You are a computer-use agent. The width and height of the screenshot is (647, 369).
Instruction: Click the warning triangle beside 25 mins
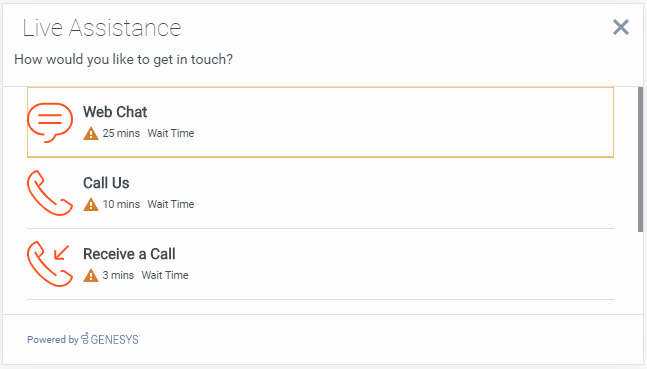click(x=91, y=134)
